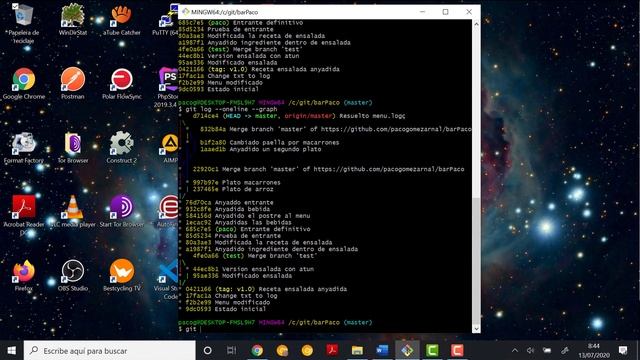Screen dimensions: 640x360
Task: Click '237465e Plato de arroz' line
Action: point(233,189)
